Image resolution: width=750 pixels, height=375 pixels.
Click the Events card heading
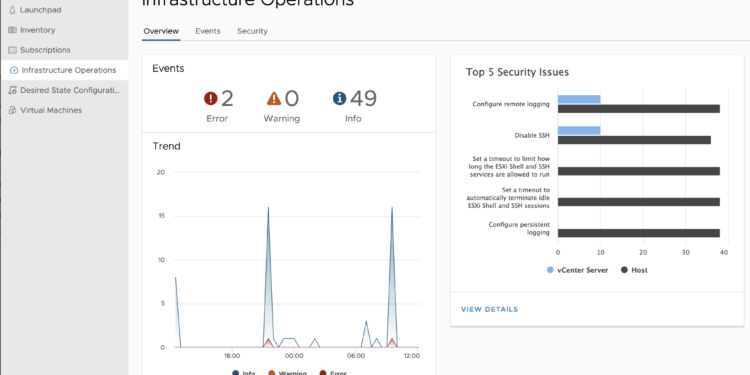click(168, 68)
